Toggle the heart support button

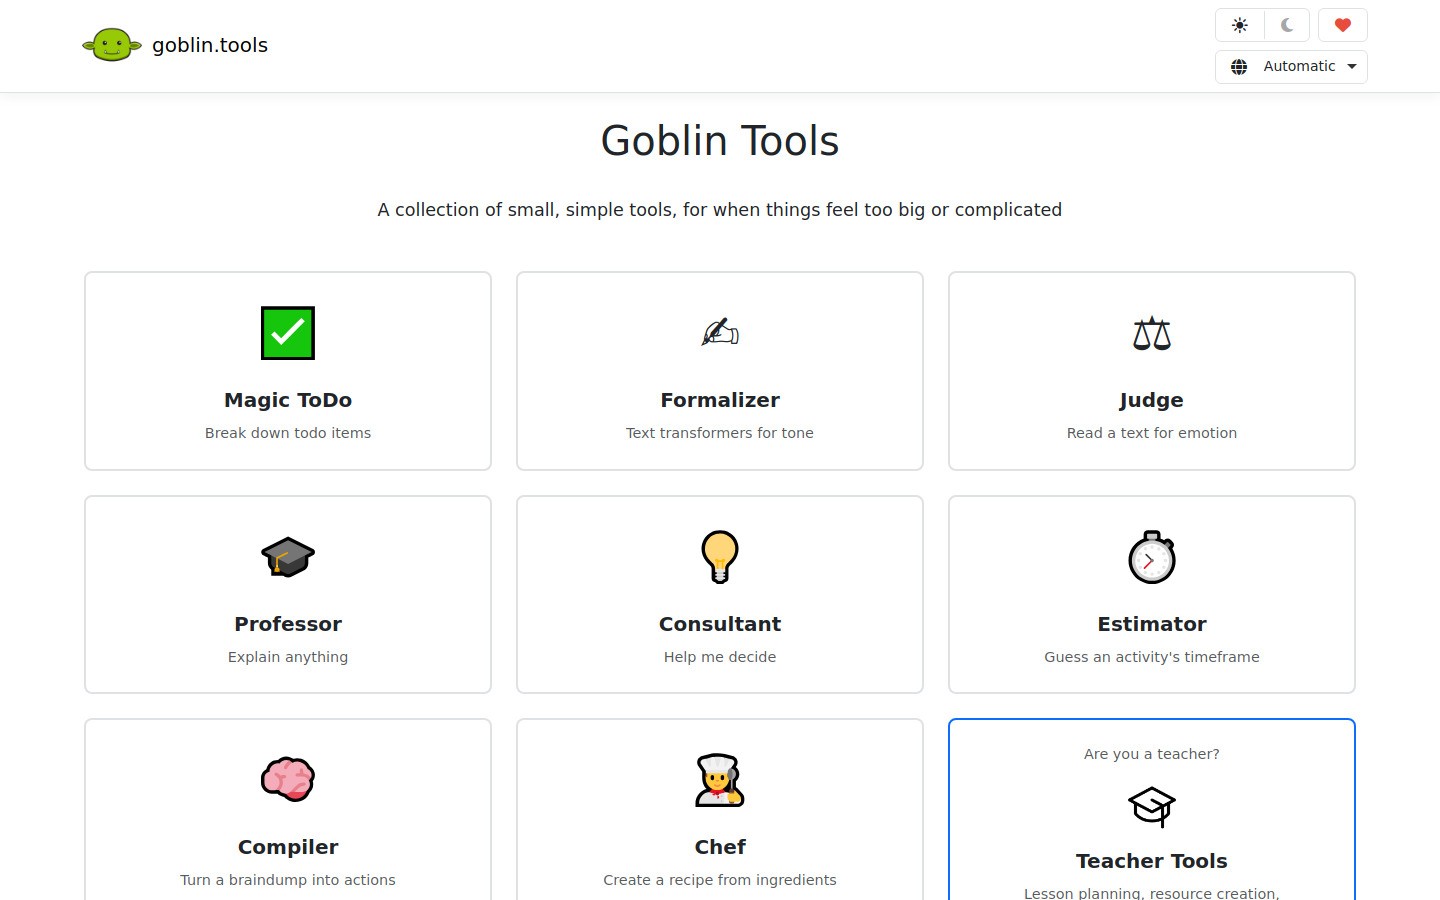click(x=1342, y=25)
